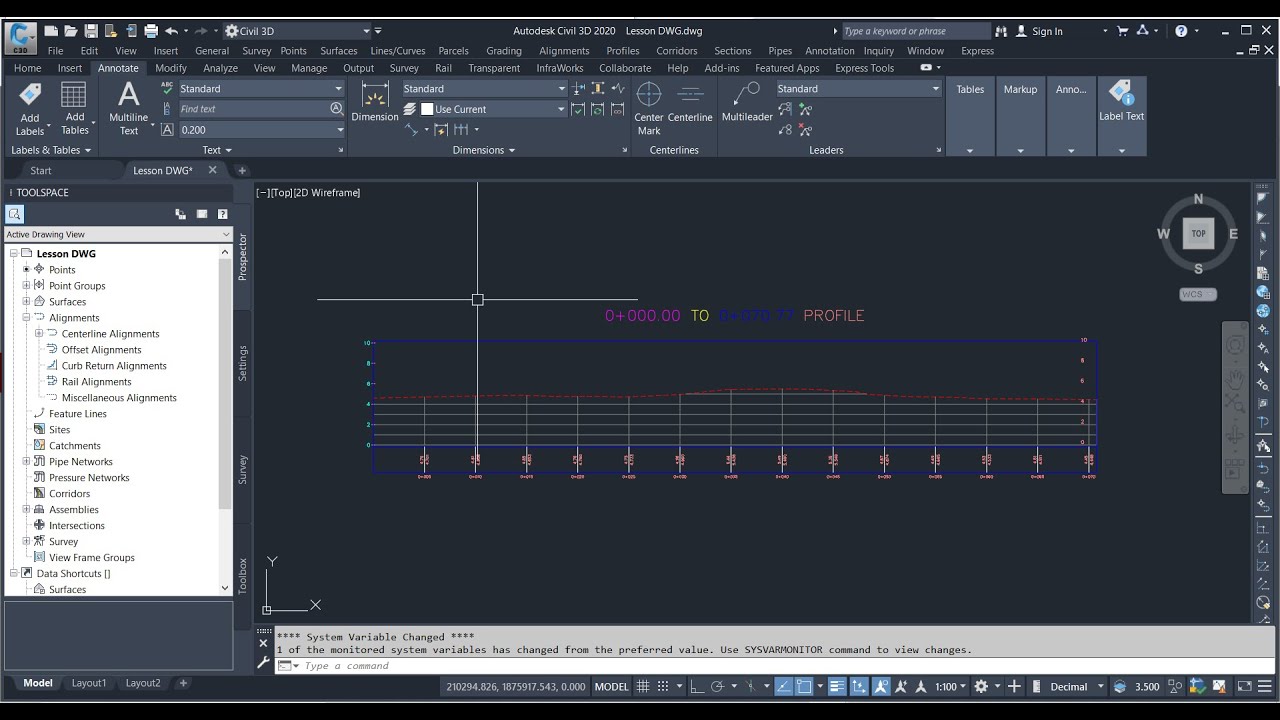Screen dimensions: 1280x720
Task: Click the Undo arrow in quick access toolbar
Action: coord(171,31)
